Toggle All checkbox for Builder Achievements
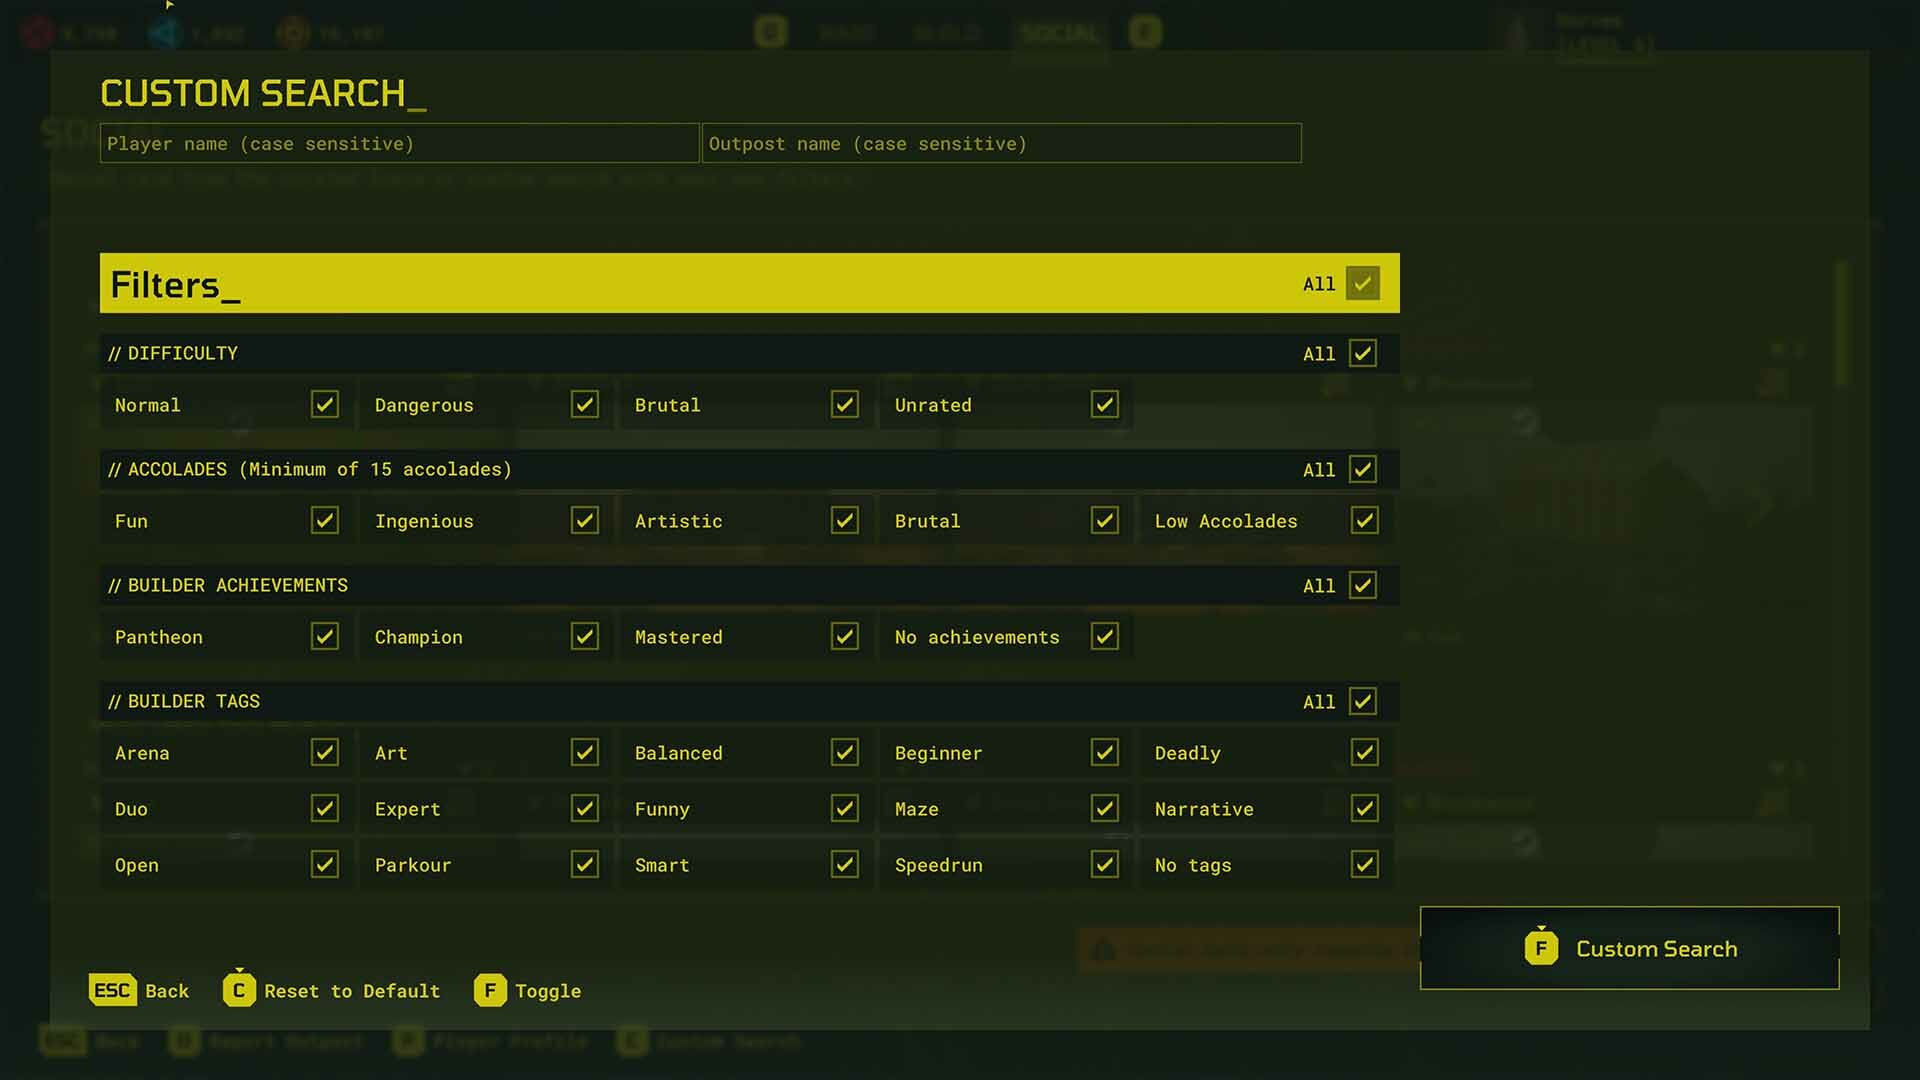 click(x=1362, y=585)
